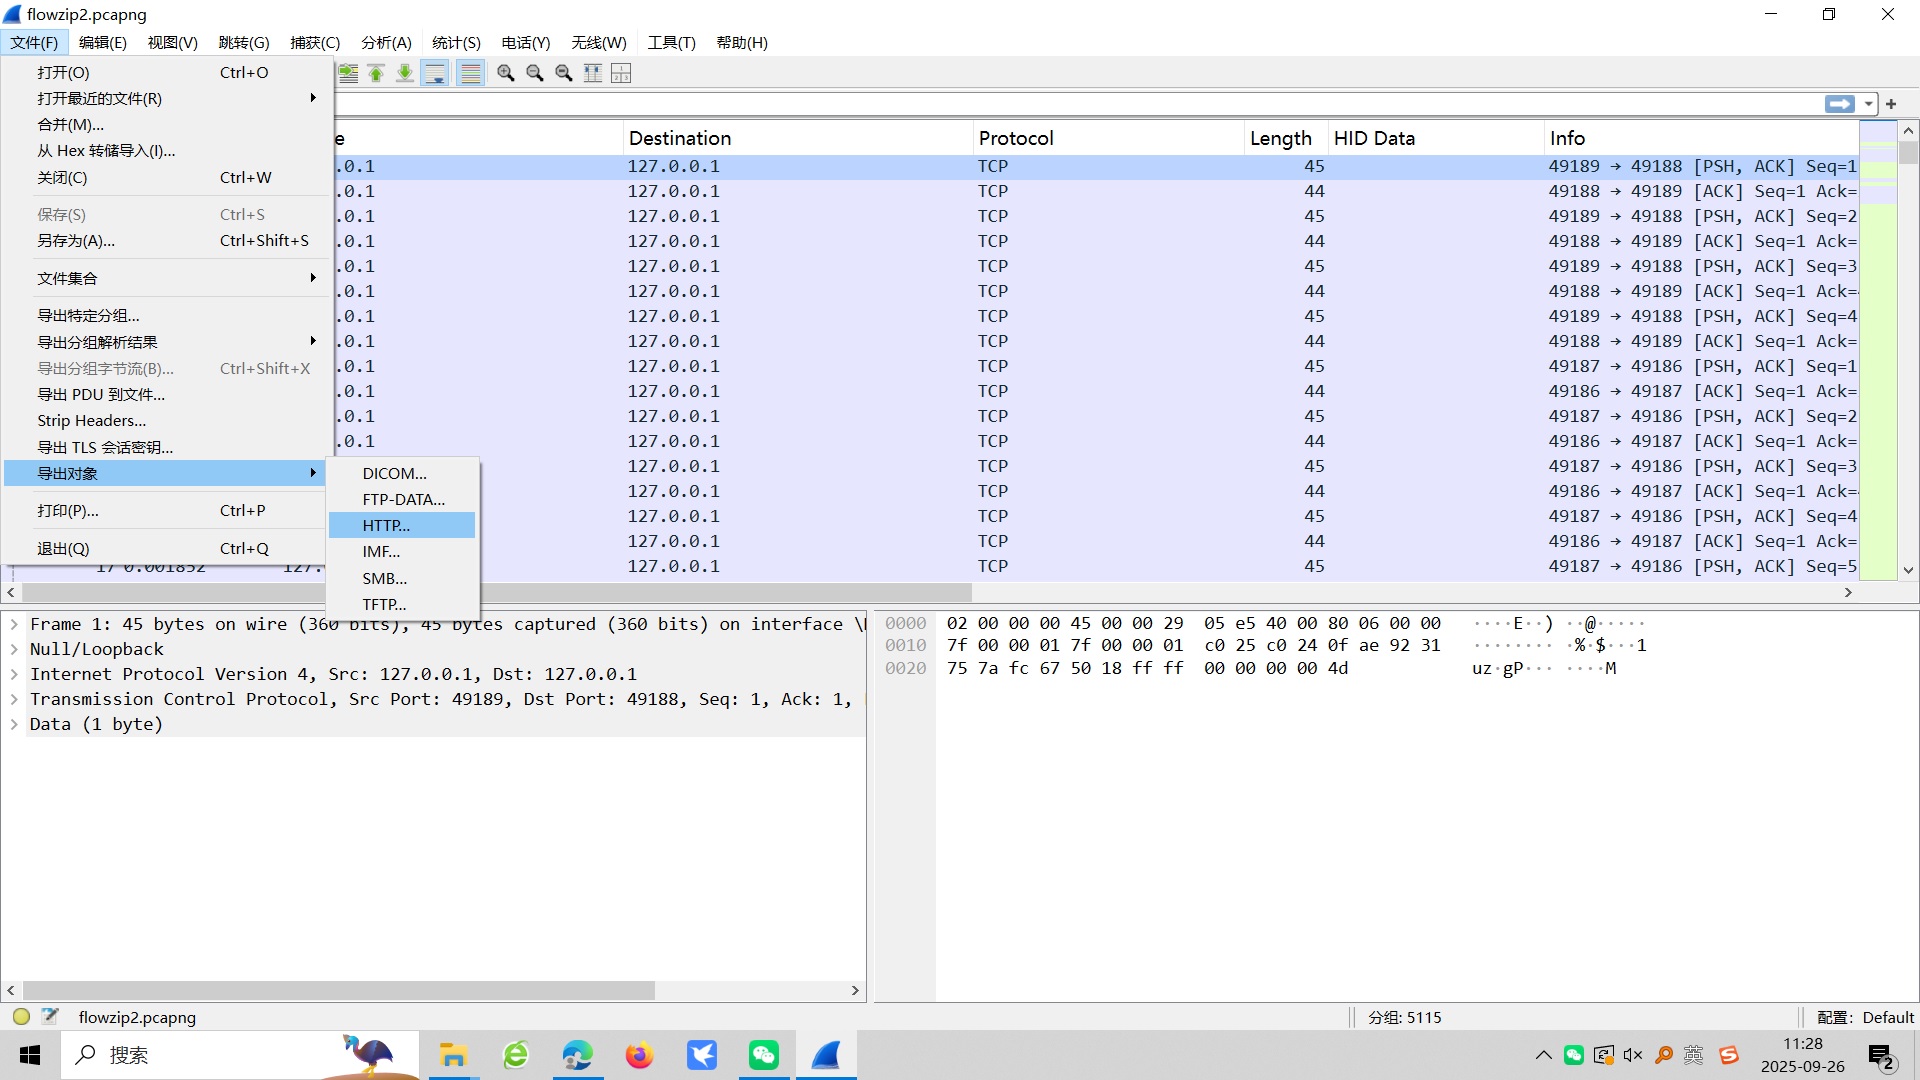
Task: Toggle the packet colorize rules button
Action: pyautogui.click(x=470, y=73)
